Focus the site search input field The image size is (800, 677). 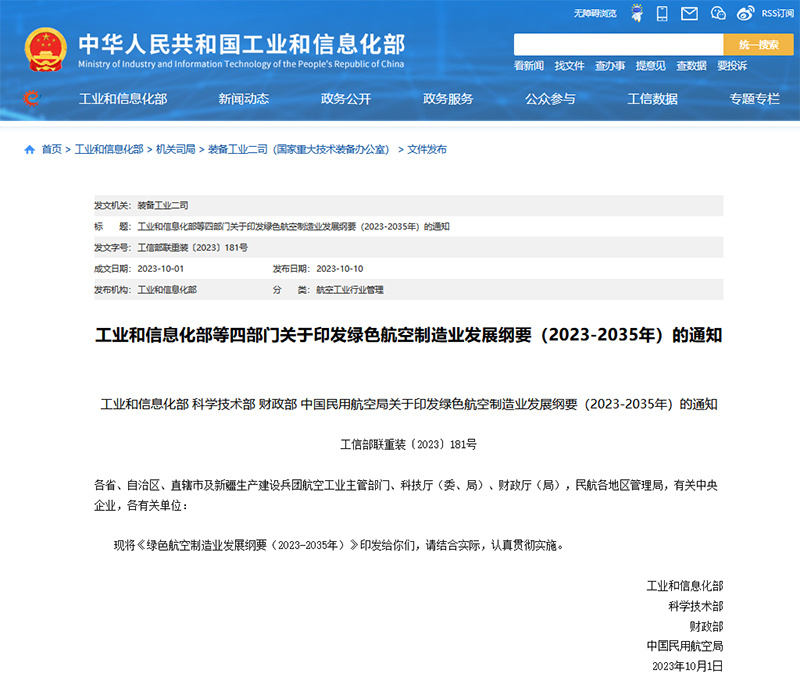618,44
